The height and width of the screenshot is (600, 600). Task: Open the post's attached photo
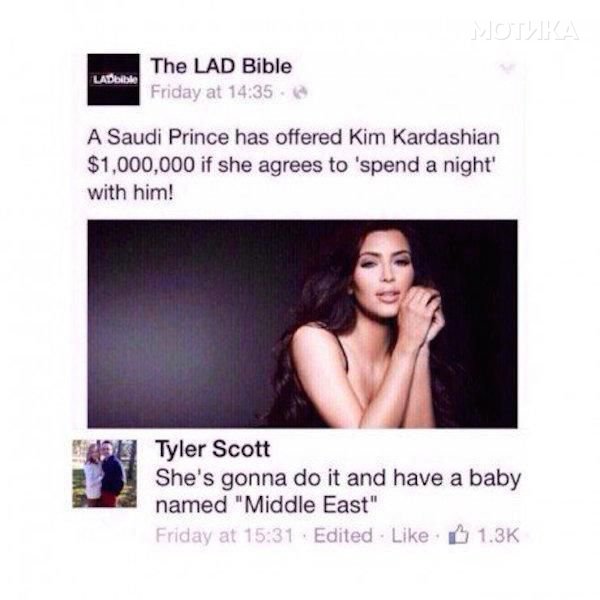click(x=302, y=324)
